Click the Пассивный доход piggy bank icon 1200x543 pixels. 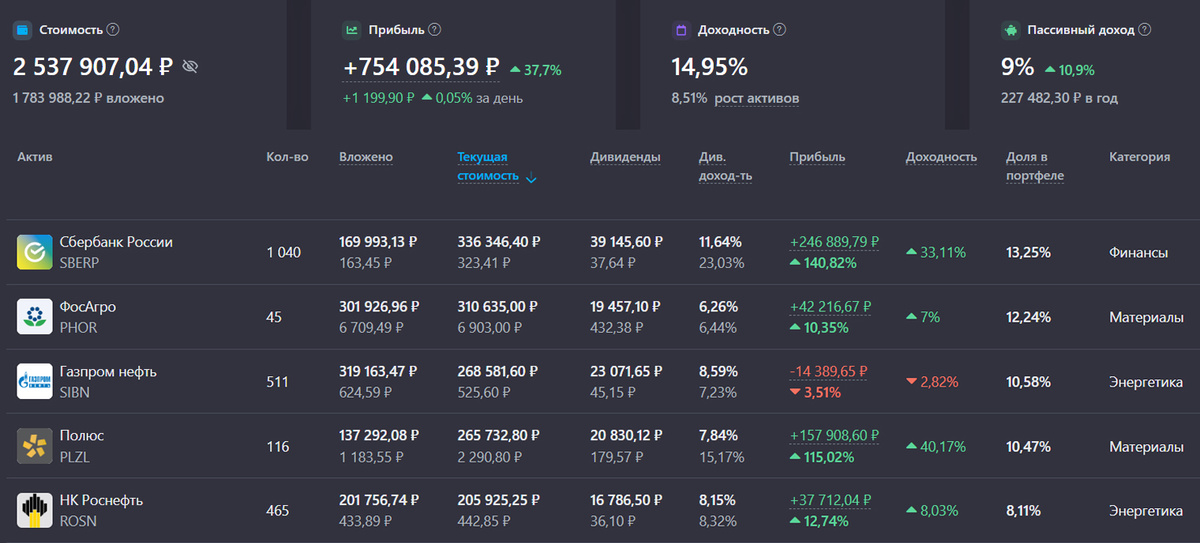[1011, 30]
